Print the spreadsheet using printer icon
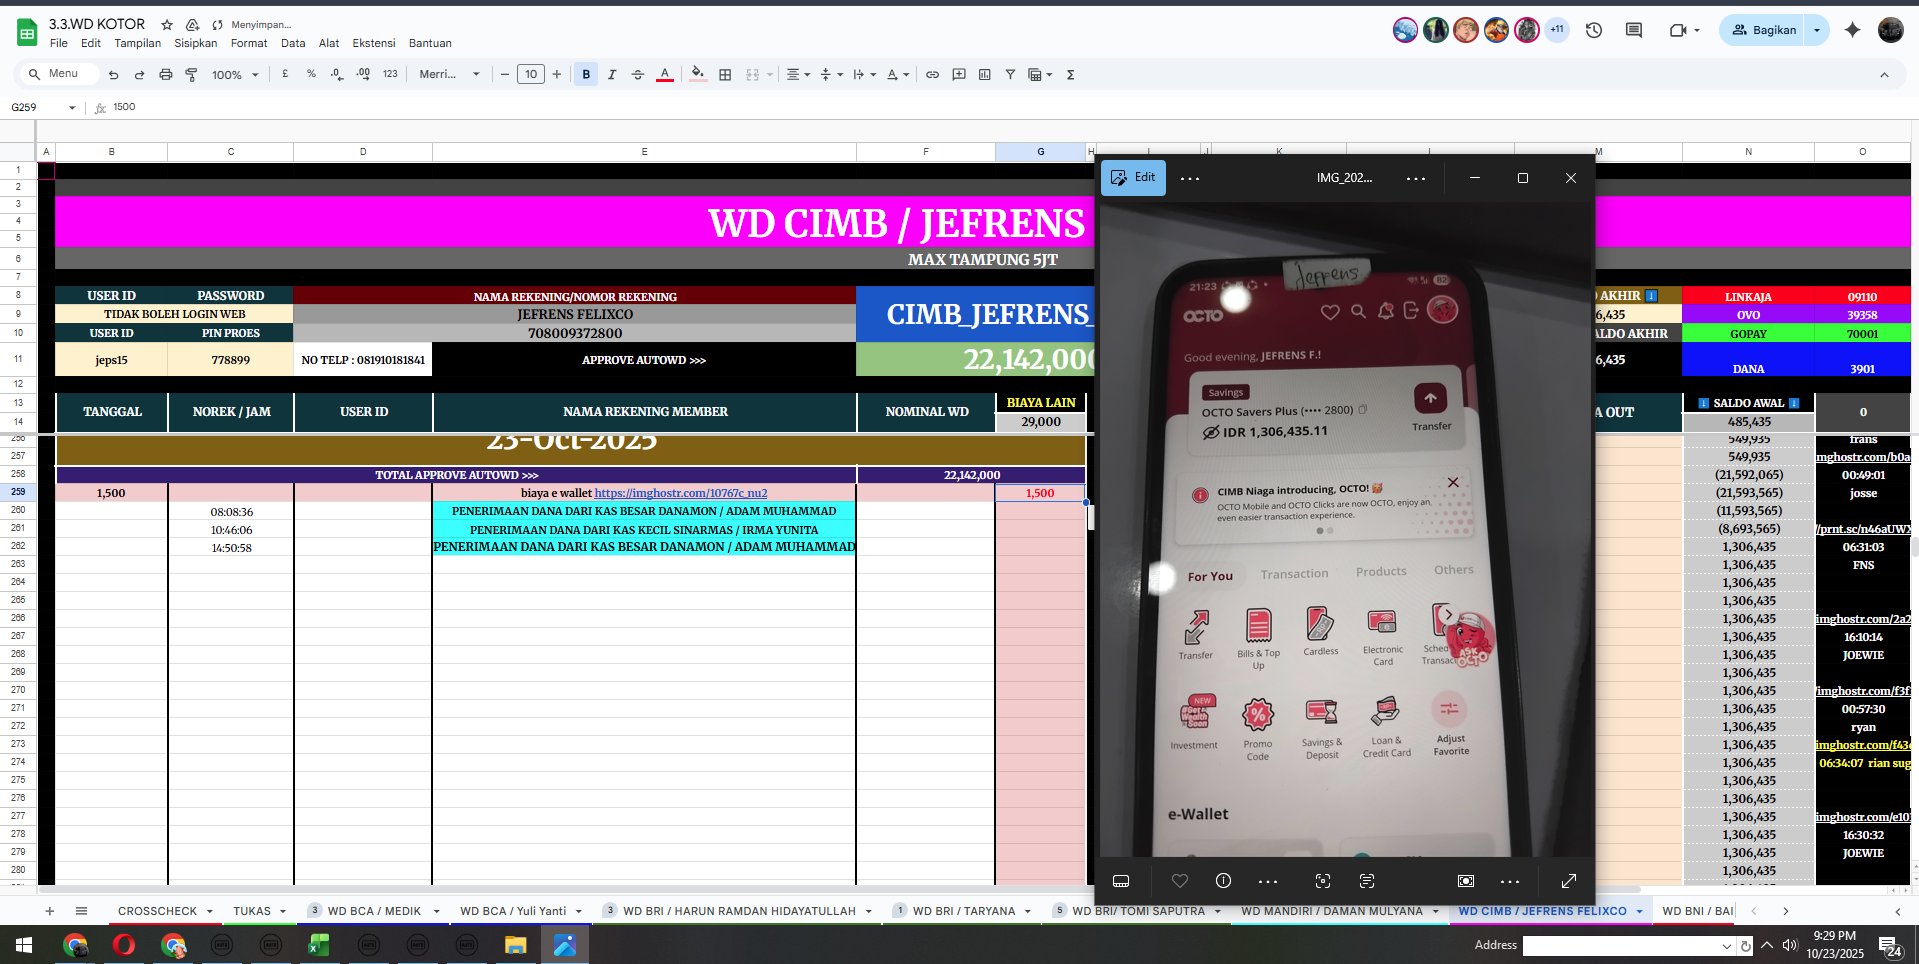This screenshot has width=1919, height=964. click(x=166, y=75)
